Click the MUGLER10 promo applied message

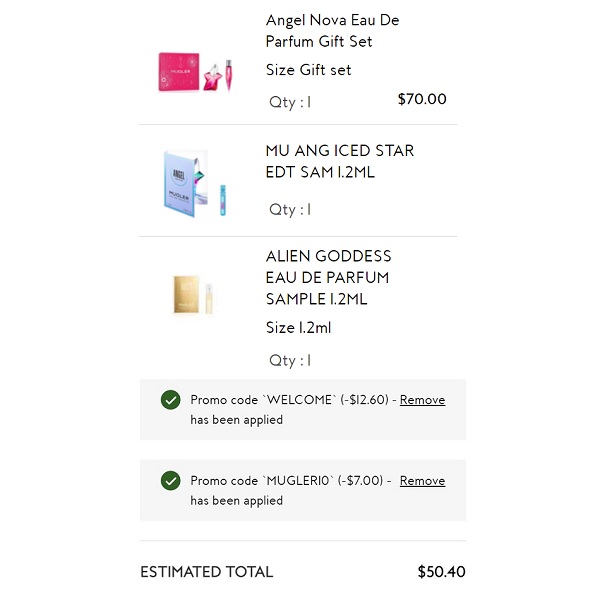pos(288,490)
